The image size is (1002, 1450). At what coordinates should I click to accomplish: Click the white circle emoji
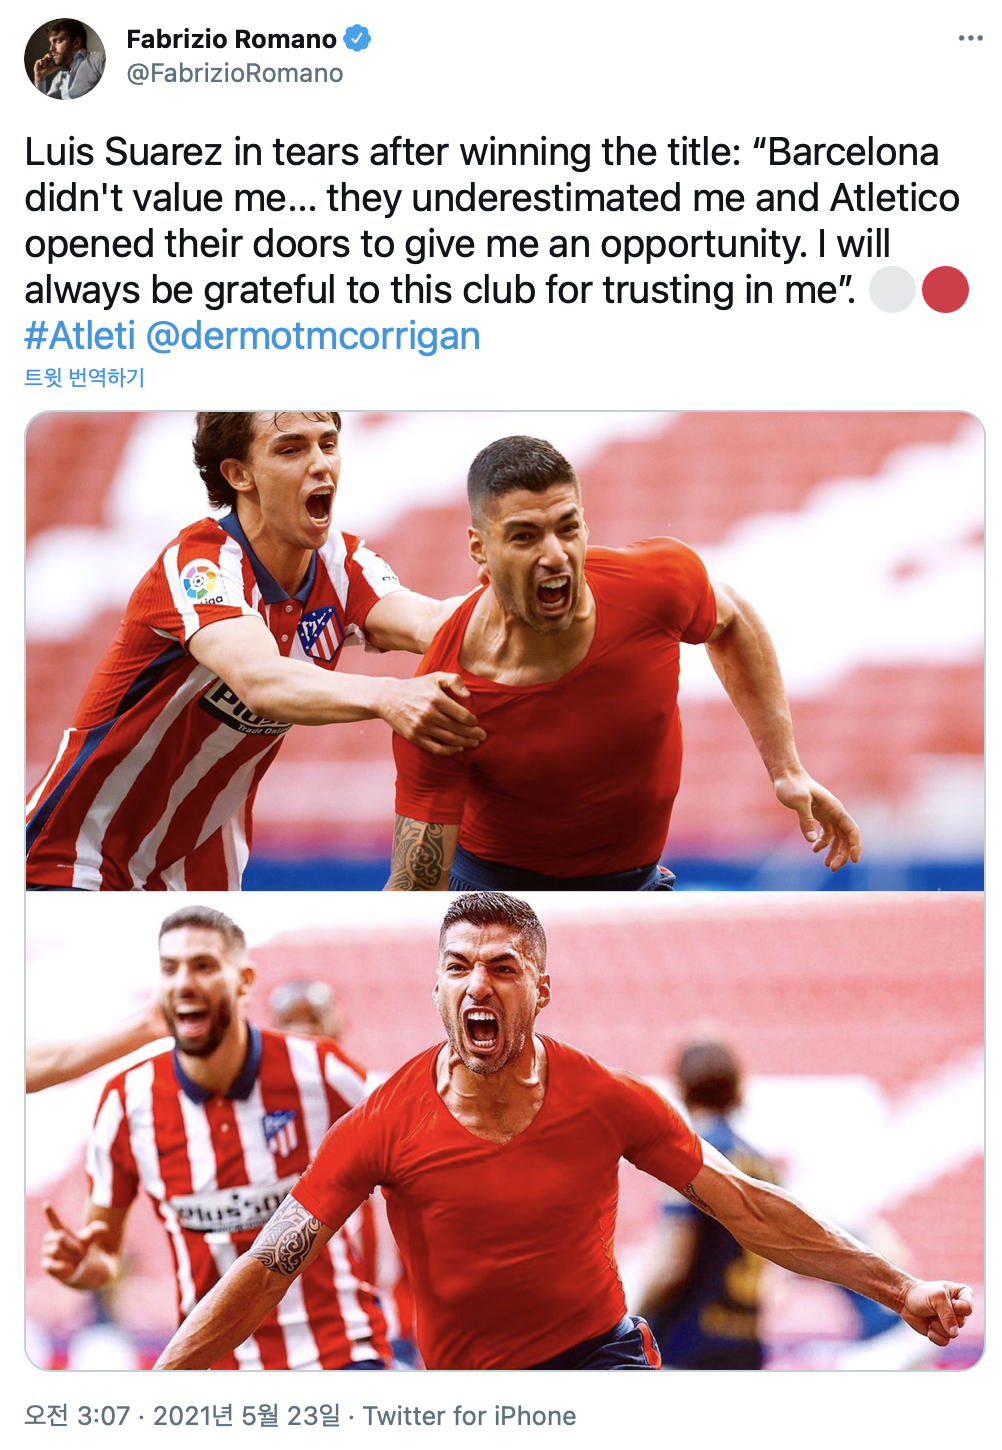[893, 290]
